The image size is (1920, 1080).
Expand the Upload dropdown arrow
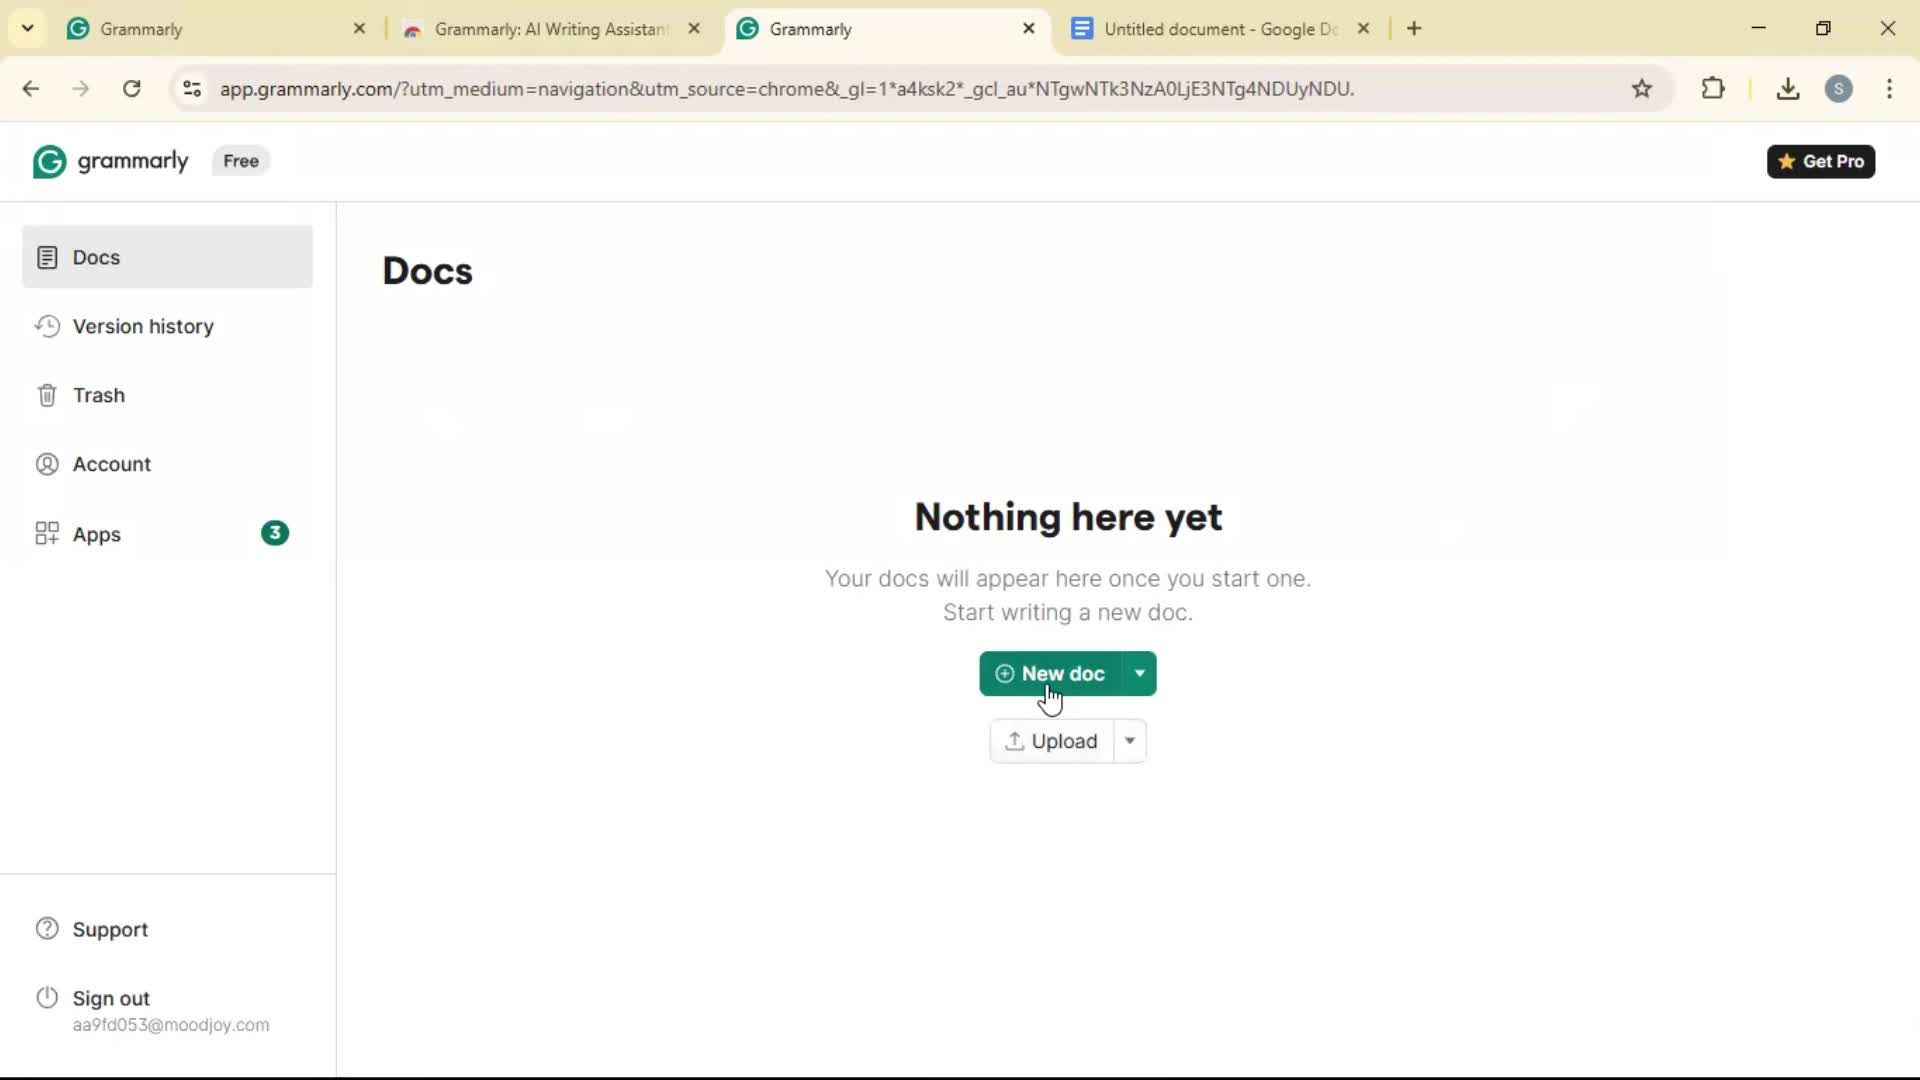1130,741
